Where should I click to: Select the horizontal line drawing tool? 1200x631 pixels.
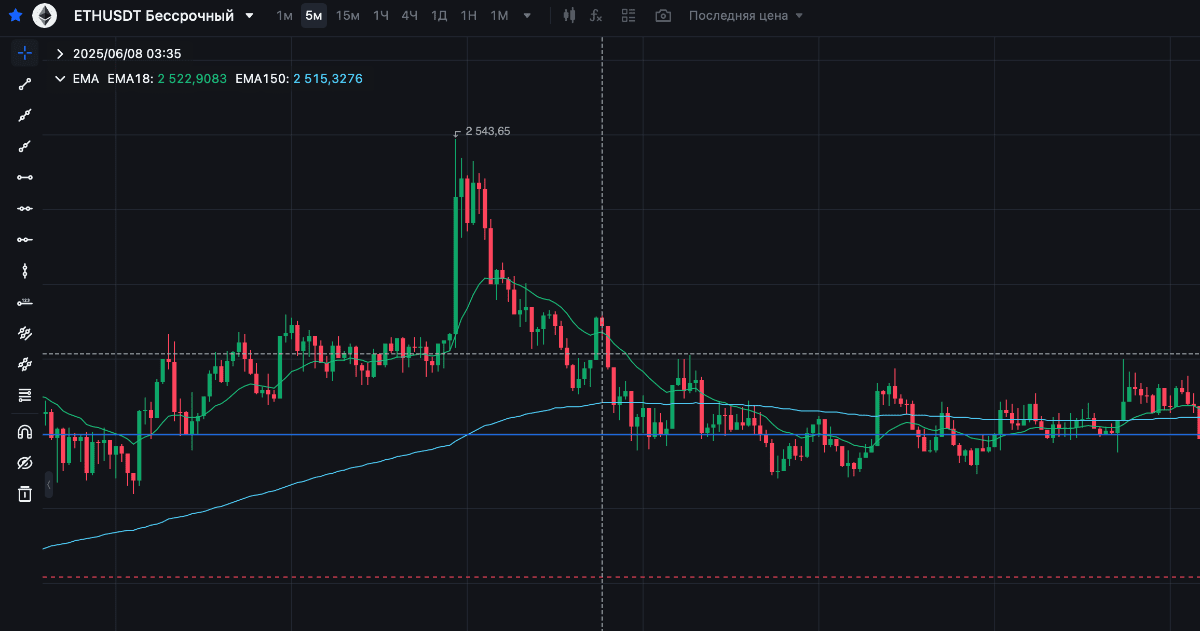click(x=25, y=177)
